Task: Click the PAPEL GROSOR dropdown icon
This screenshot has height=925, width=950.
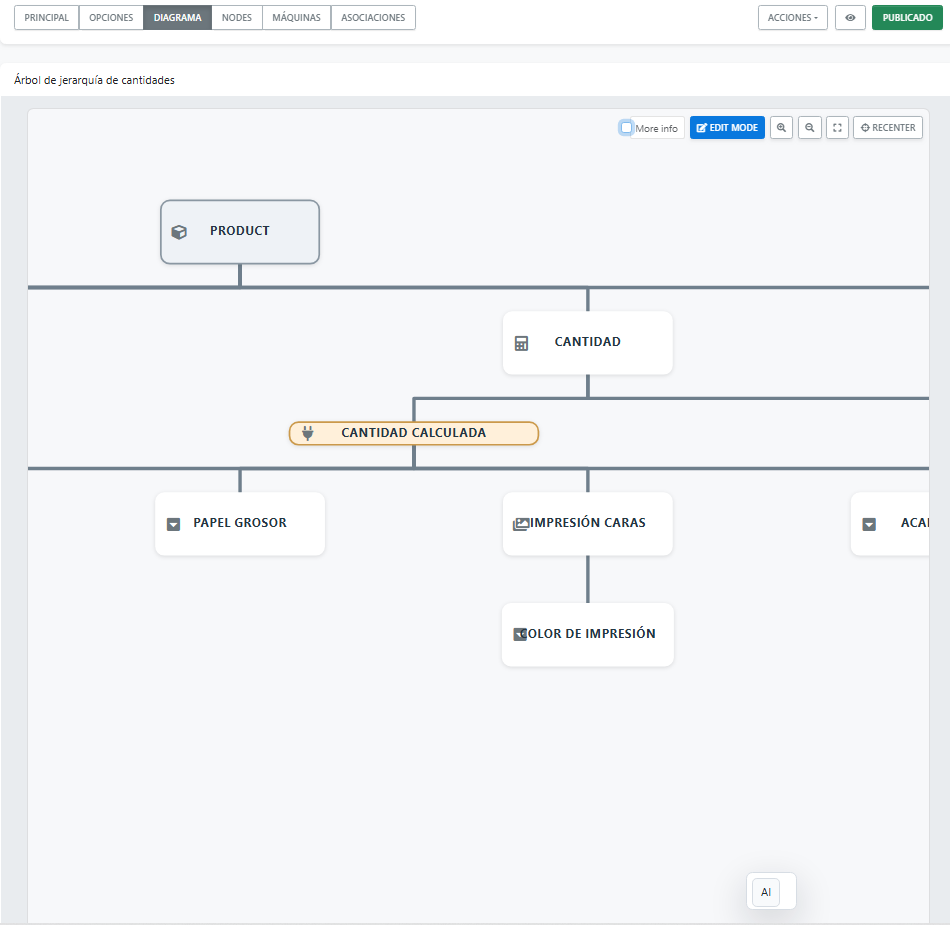Action: tap(173, 524)
